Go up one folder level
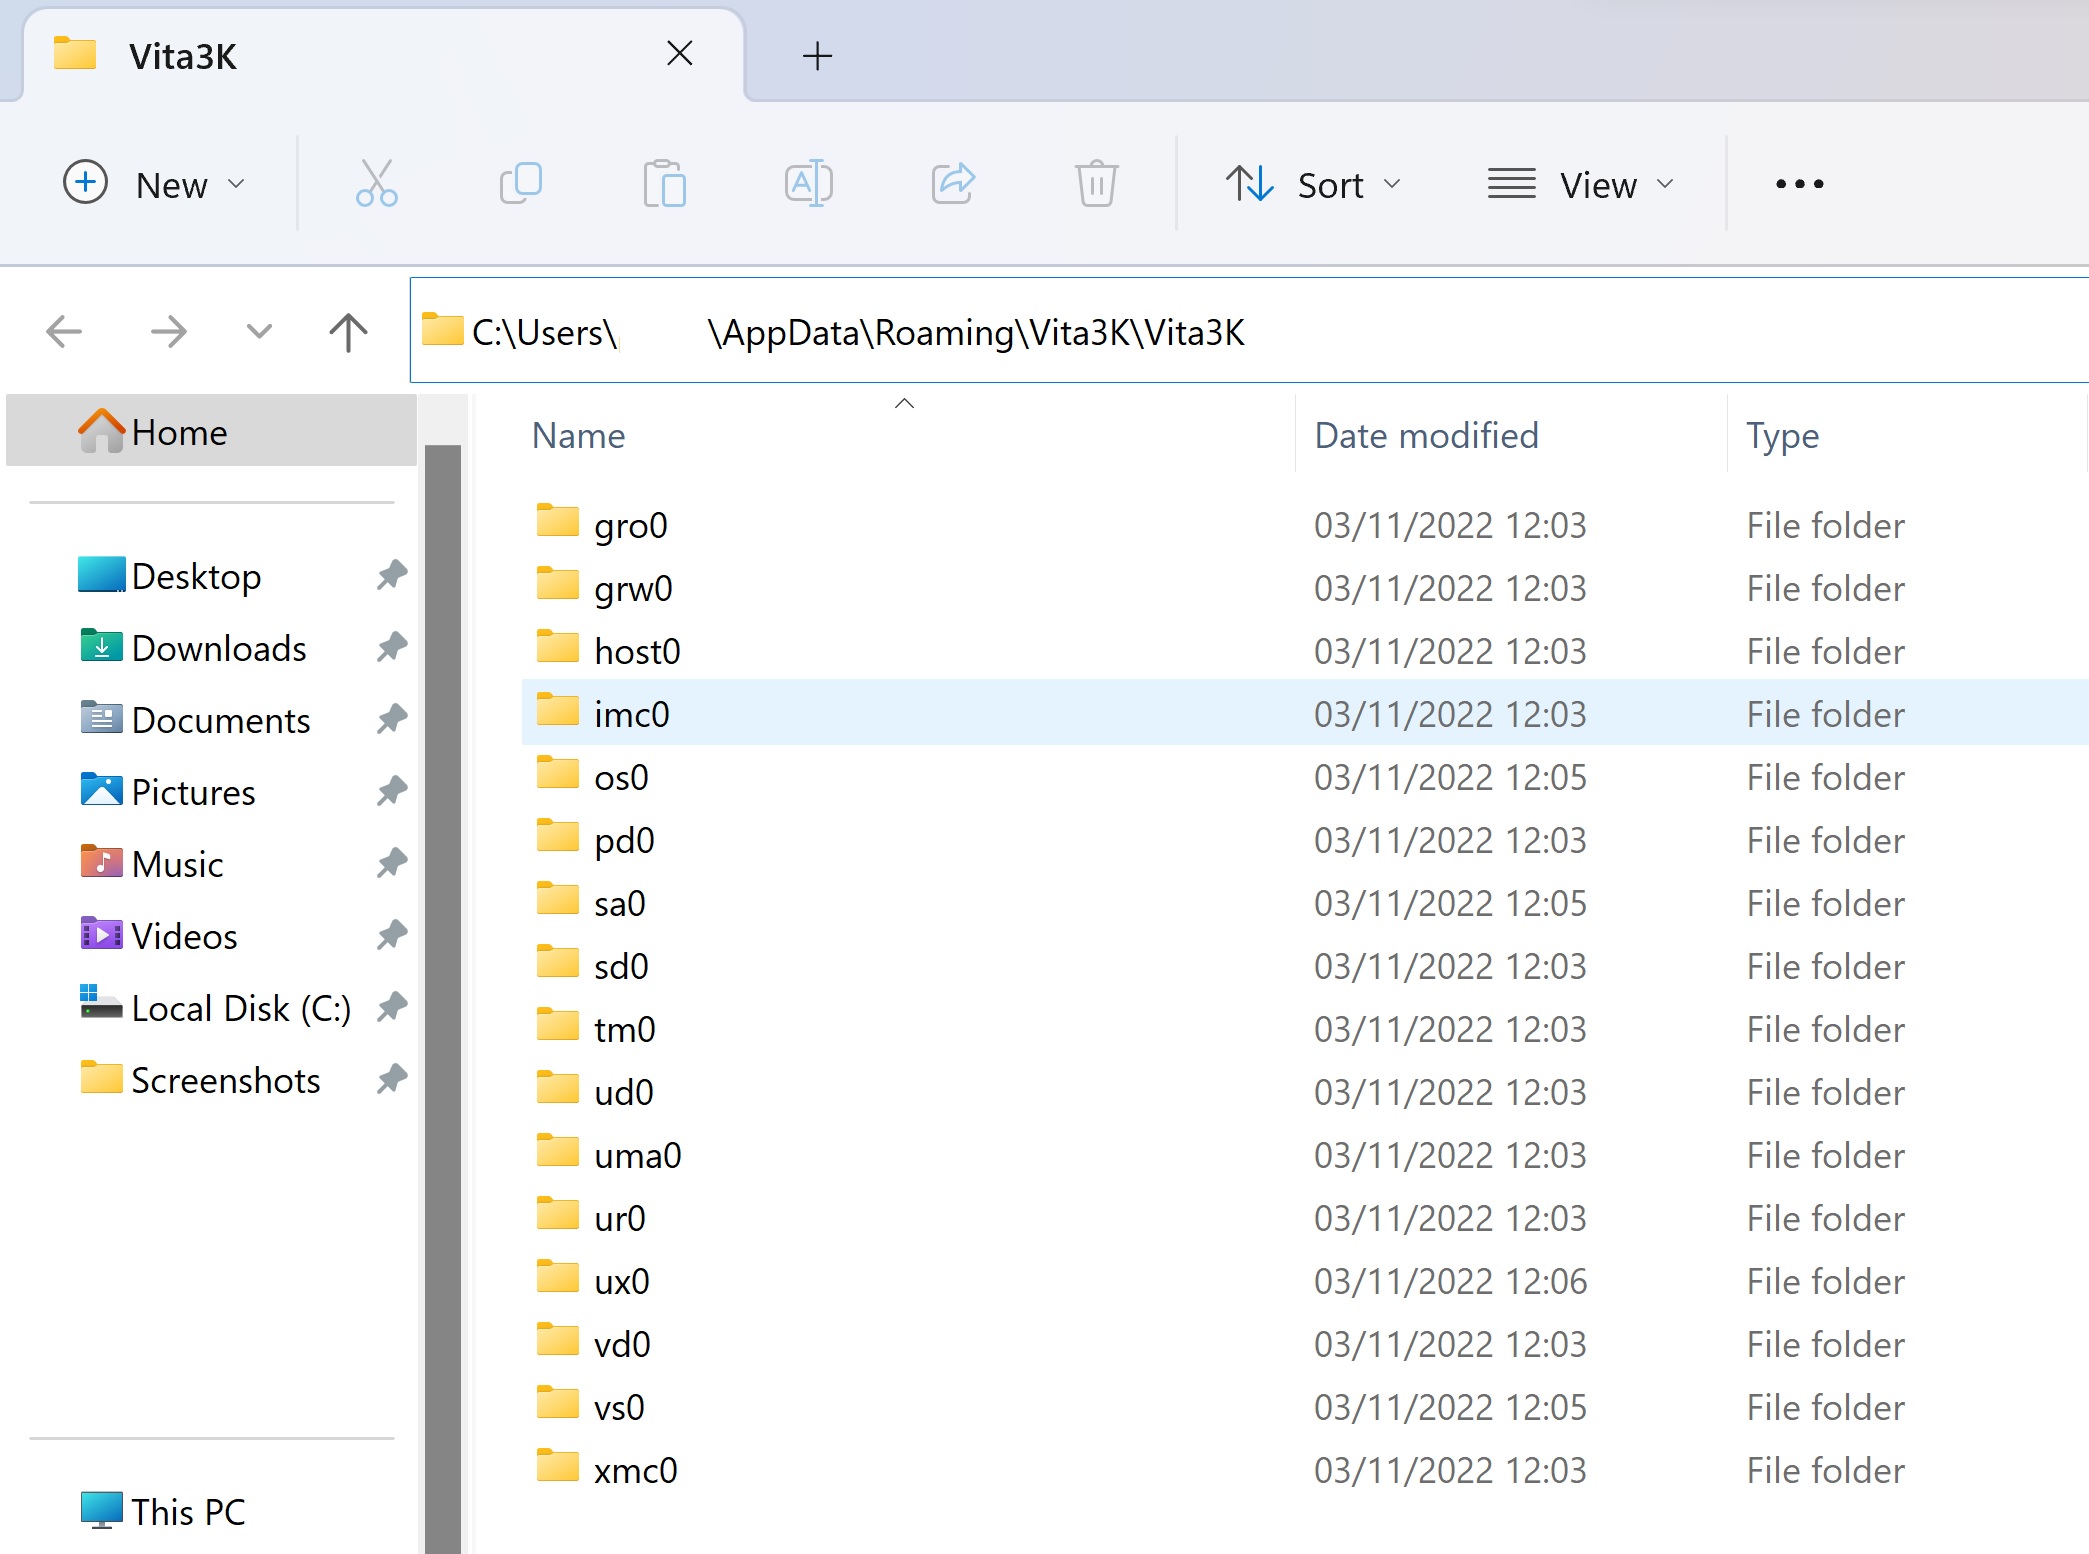Viewport: 2089px width, 1554px height. [x=348, y=331]
